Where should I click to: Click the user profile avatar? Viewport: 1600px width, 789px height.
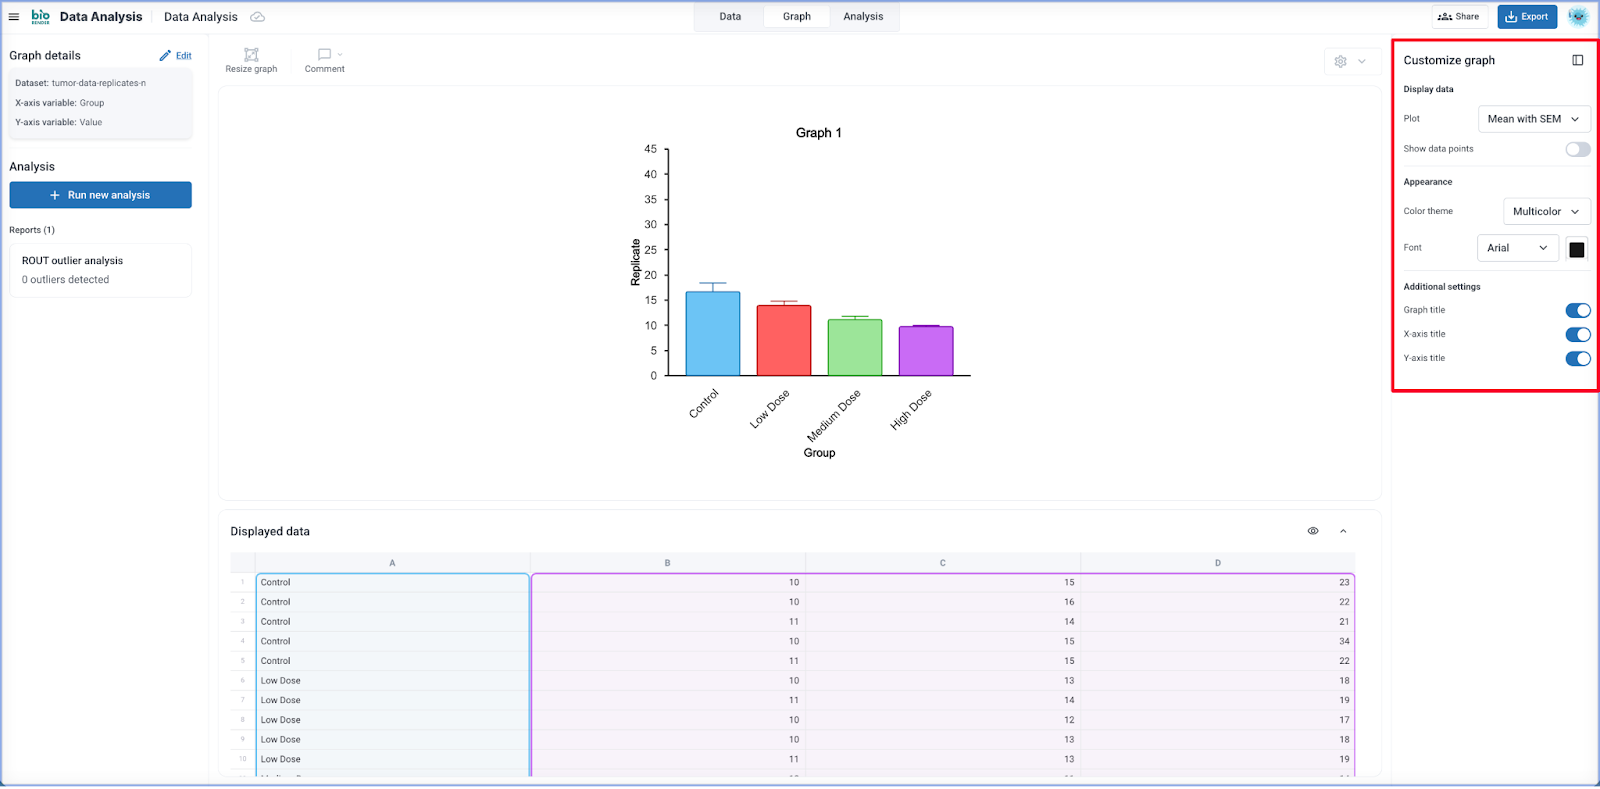(x=1578, y=17)
